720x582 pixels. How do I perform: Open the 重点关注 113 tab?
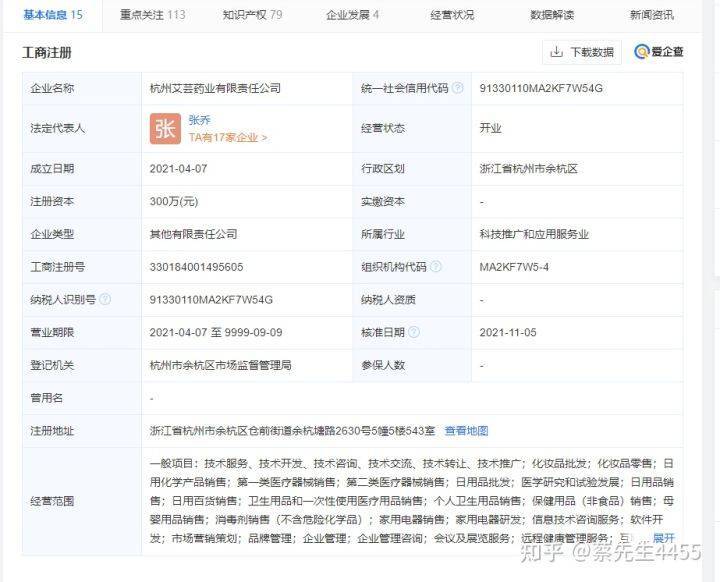coord(152,15)
